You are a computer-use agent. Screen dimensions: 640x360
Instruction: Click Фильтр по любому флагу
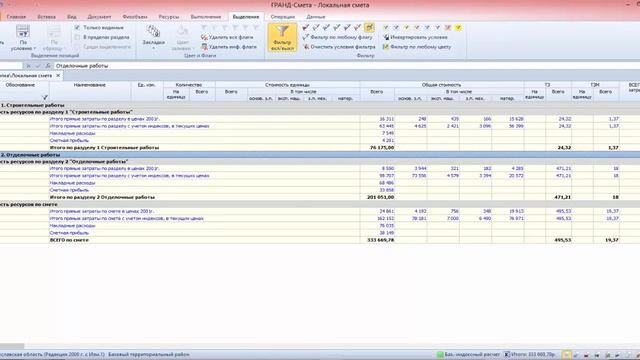click(338, 37)
